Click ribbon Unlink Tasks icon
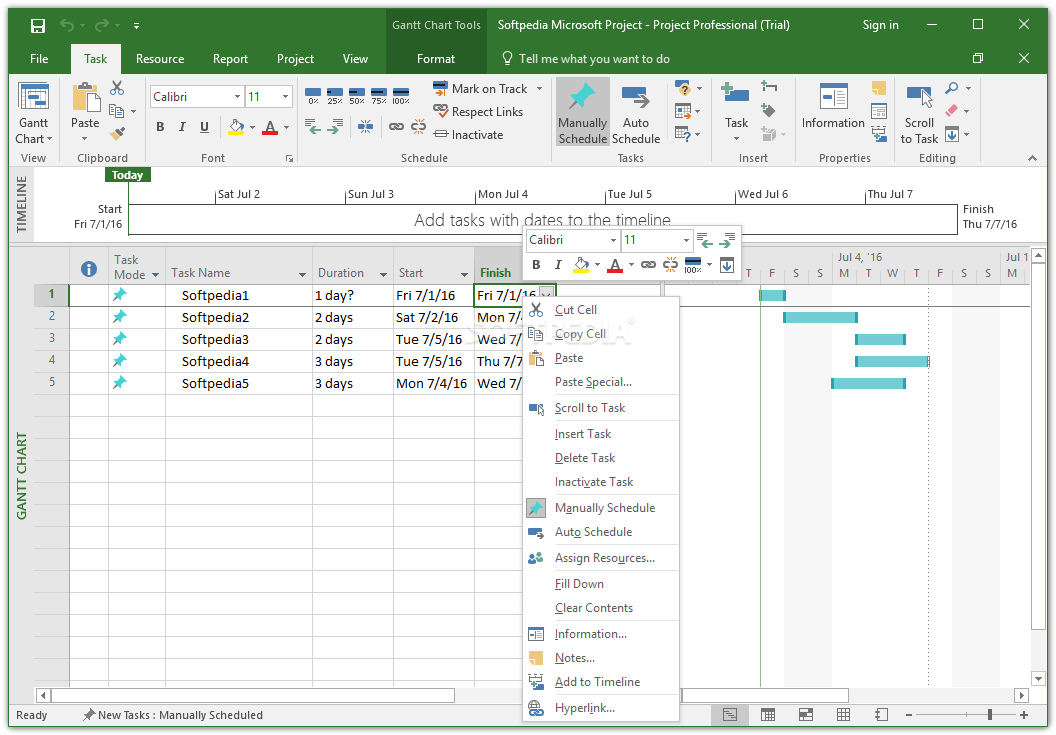This screenshot has width=1056, height=735. click(418, 126)
